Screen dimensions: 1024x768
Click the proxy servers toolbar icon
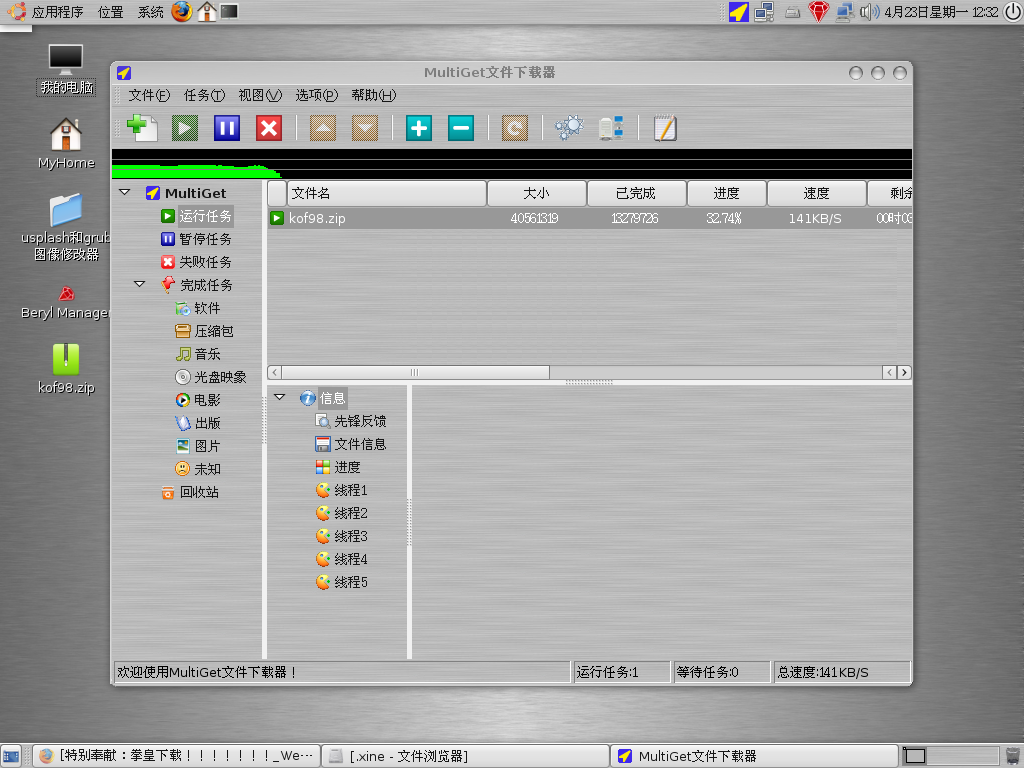pos(611,128)
